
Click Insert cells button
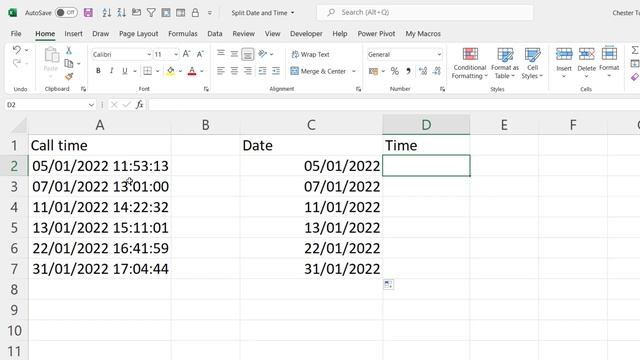(x=564, y=62)
